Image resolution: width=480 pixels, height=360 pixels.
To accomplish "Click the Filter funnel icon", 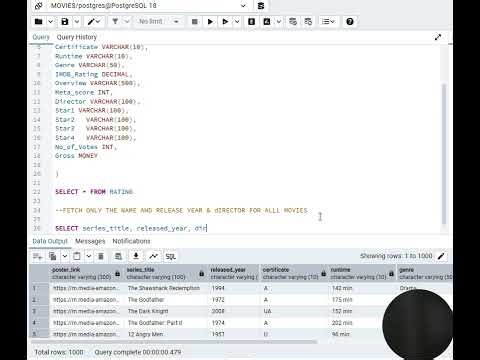I will (x=115, y=22).
